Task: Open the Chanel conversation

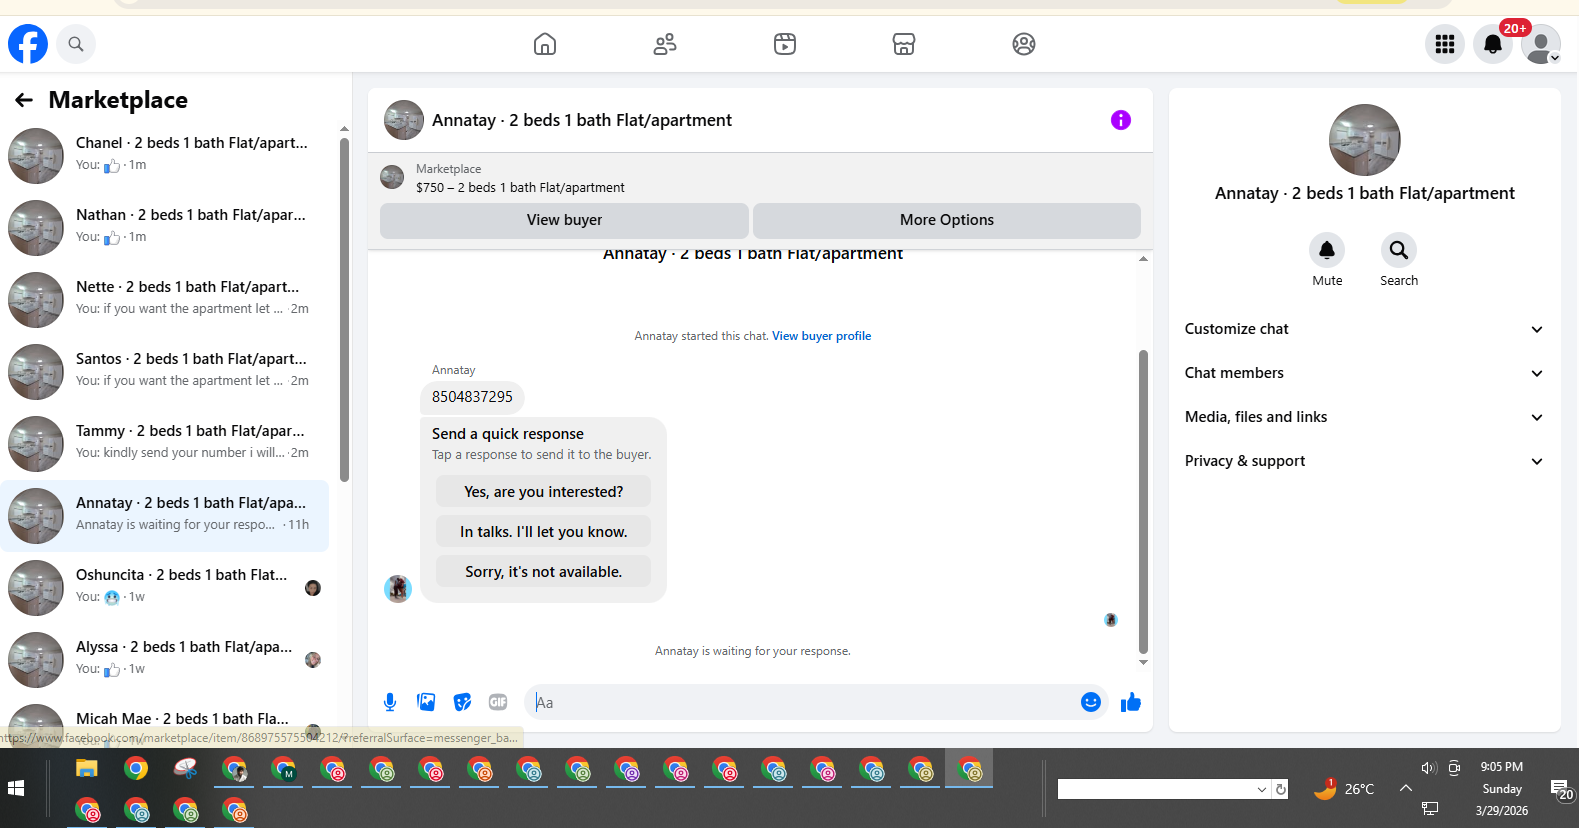Action: pyautogui.click(x=165, y=155)
